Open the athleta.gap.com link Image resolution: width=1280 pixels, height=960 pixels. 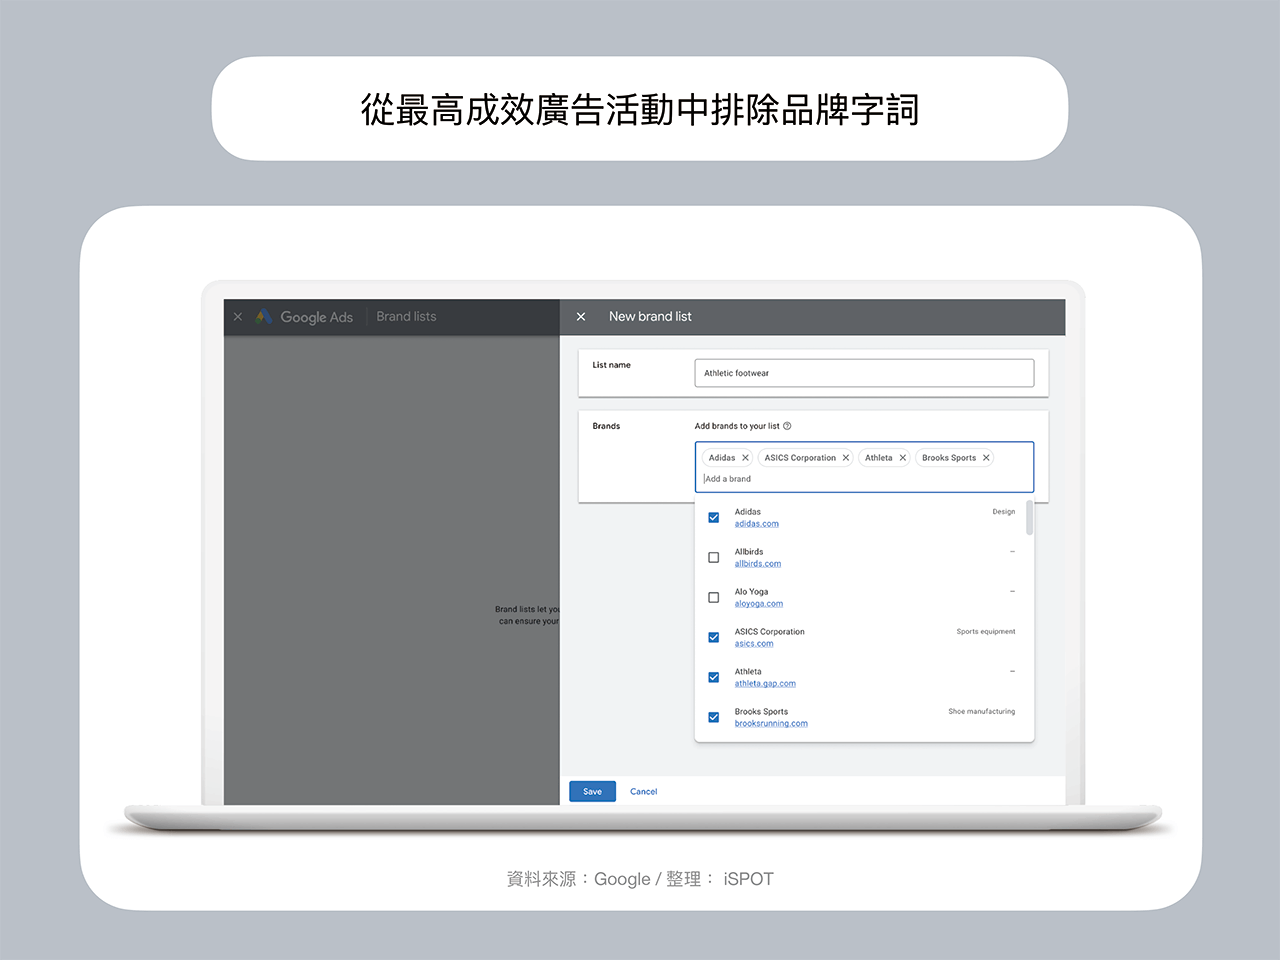765,684
